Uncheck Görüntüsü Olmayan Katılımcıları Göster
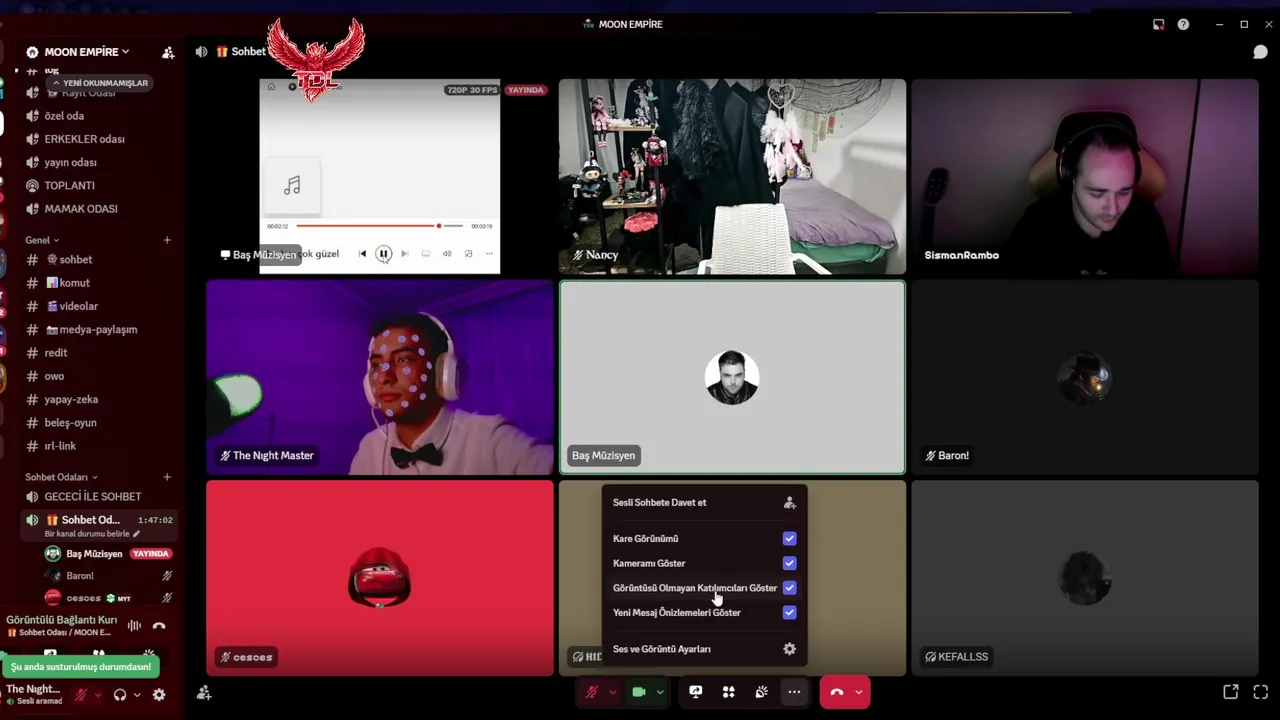Viewport: 1280px width, 720px height. [789, 588]
